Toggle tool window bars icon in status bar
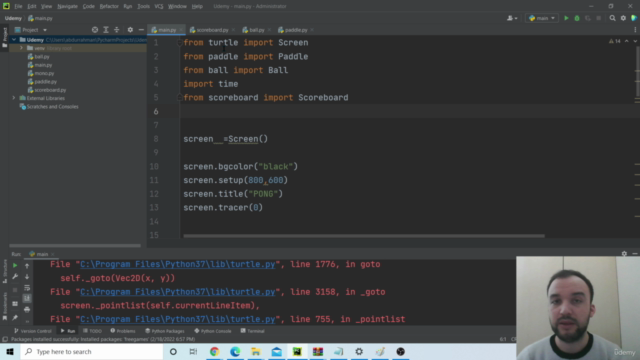The height and width of the screenshot is (360, 640). click(x=5, y=339)
